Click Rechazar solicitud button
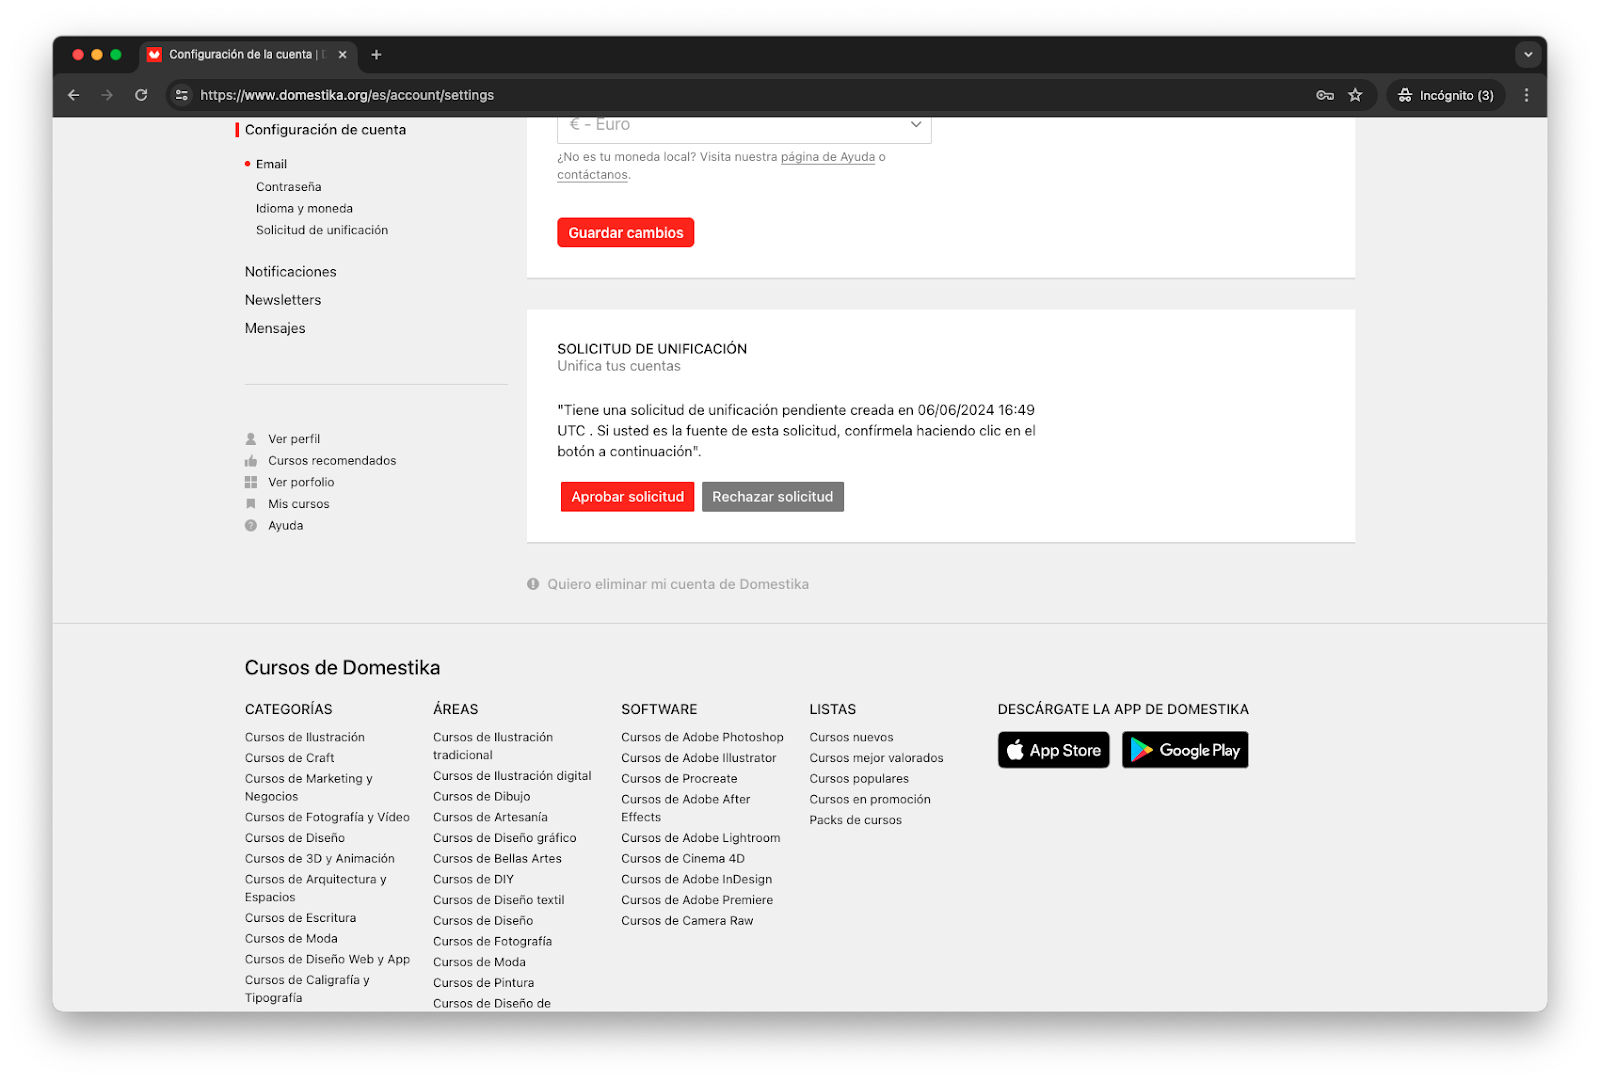Screen dimensions: 1600x1081 [x=772, y=497]
